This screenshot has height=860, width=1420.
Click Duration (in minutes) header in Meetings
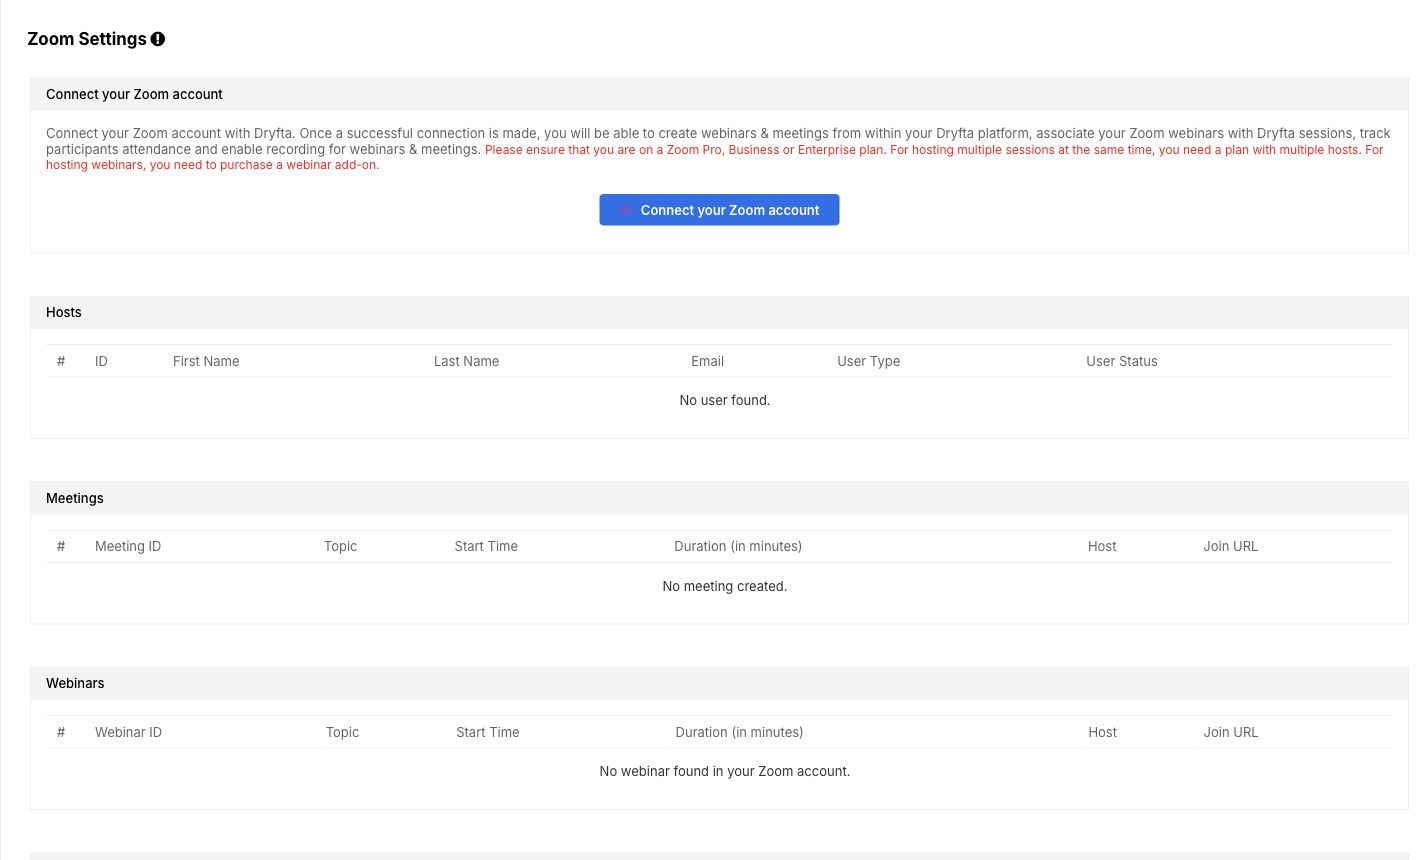click(x=738, y=546)
